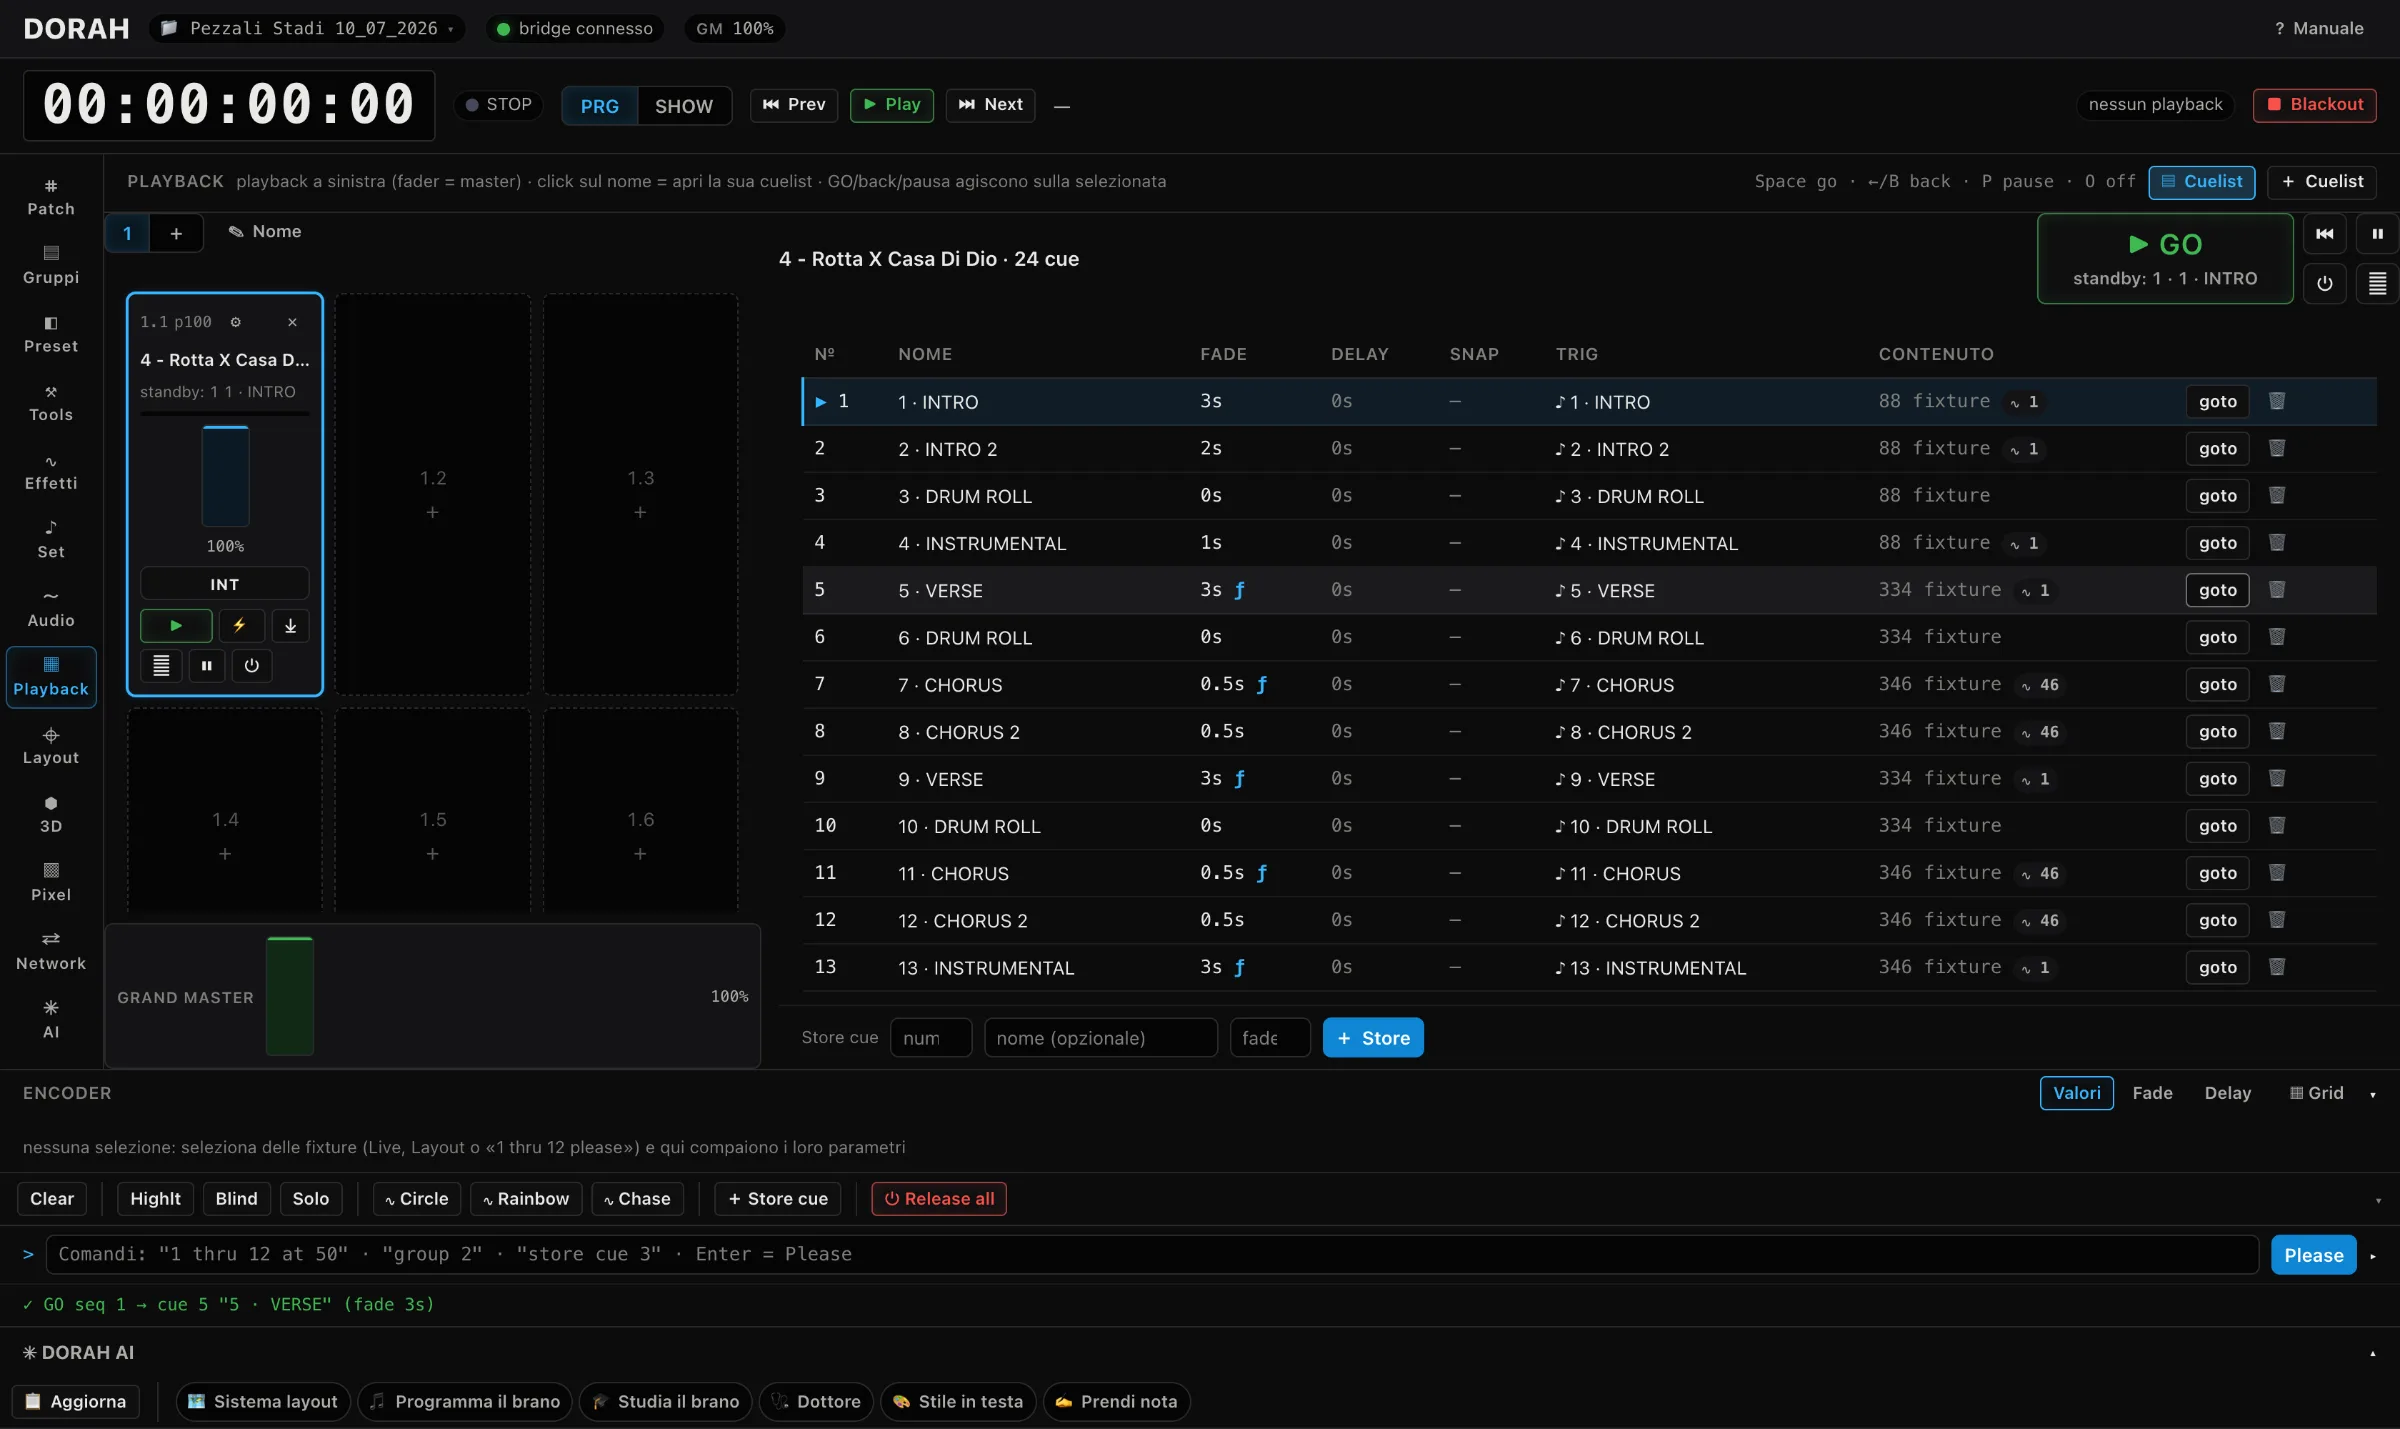Switch to SHOW mode
The image size is (2400, 1429).
[x=684, y=106]
